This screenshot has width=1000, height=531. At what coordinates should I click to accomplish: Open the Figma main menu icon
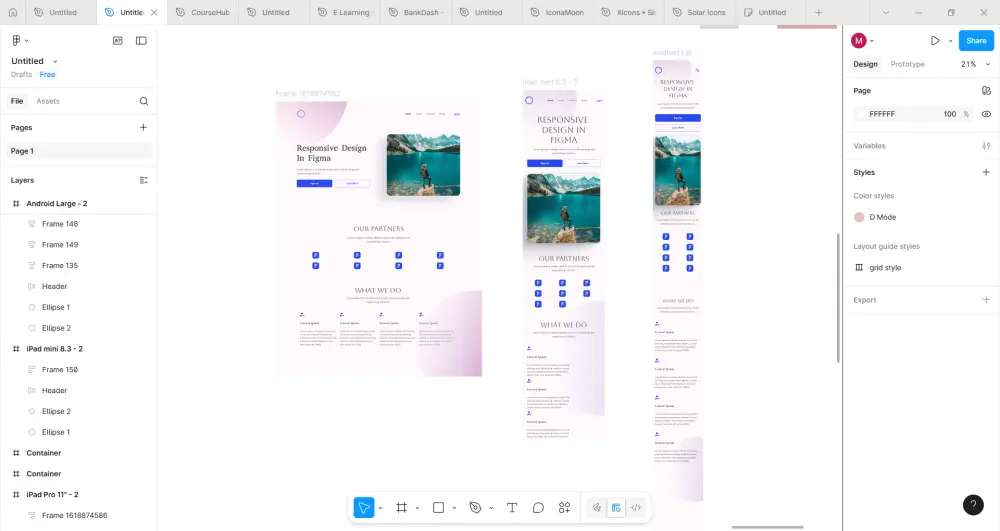click(x=17, y=40)
